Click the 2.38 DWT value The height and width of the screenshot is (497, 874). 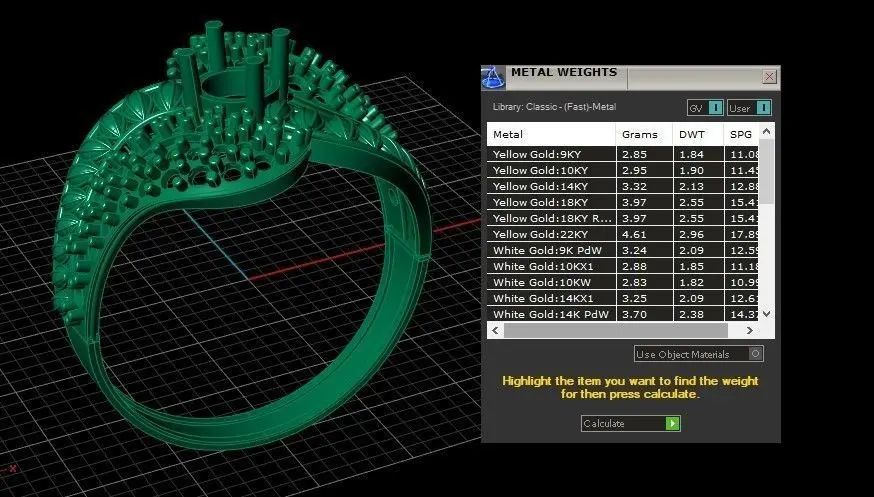point(691,314)
